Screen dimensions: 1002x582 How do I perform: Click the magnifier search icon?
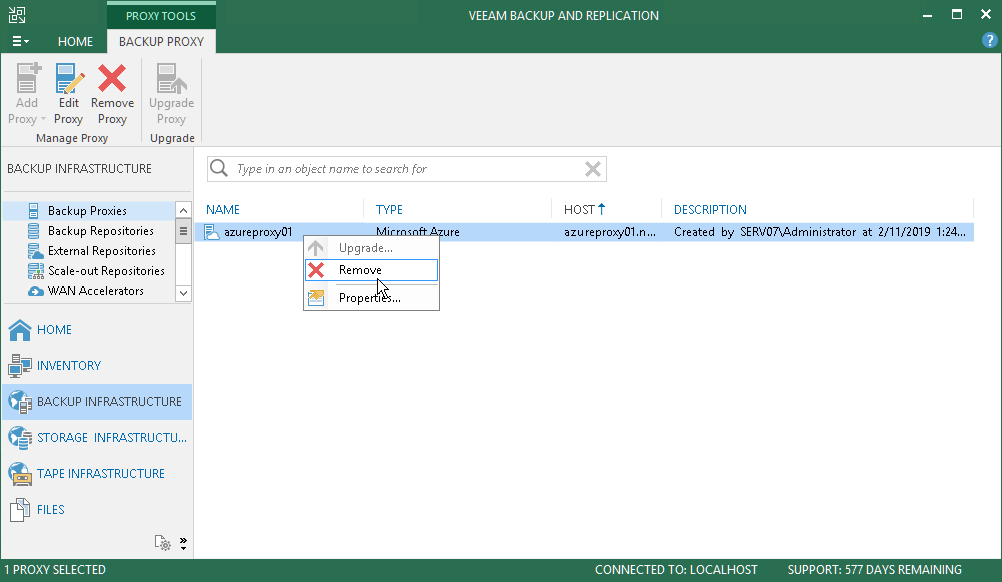219,168
